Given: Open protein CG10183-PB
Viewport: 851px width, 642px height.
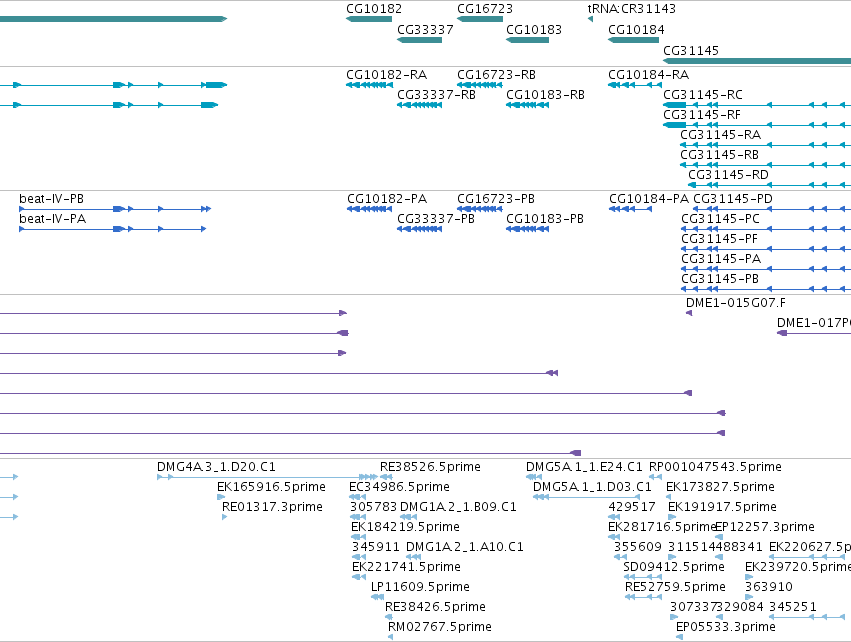Looking at the screenshot, I should click(x=545, y=219).
